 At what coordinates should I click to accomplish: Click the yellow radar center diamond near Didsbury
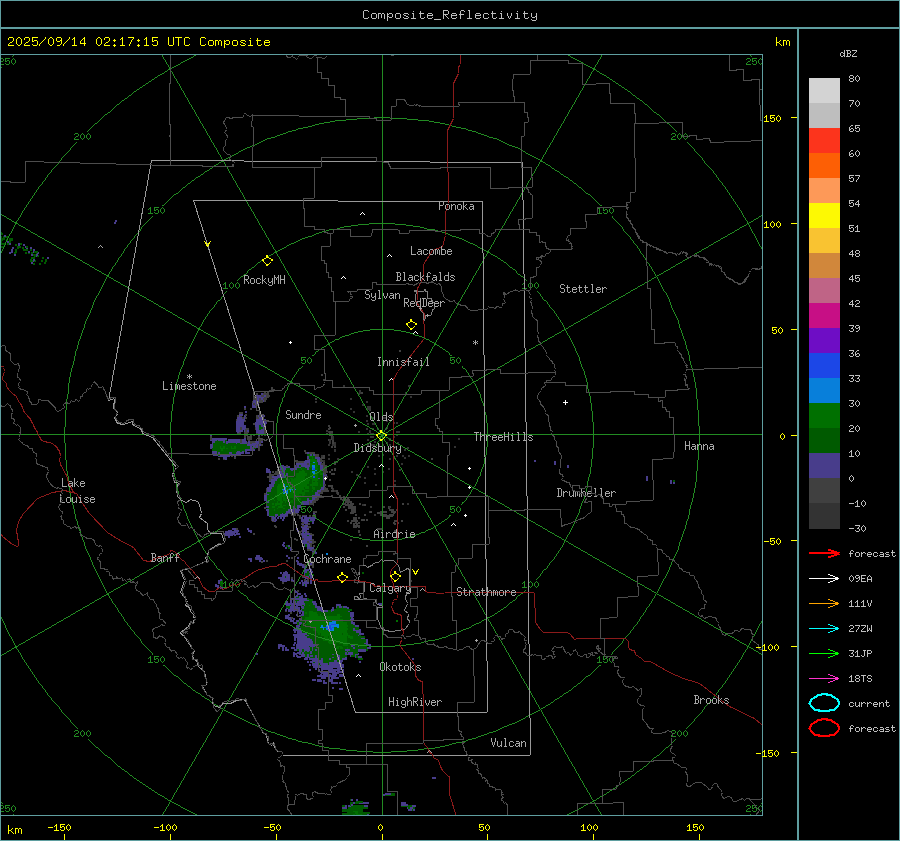coord(382,436)
